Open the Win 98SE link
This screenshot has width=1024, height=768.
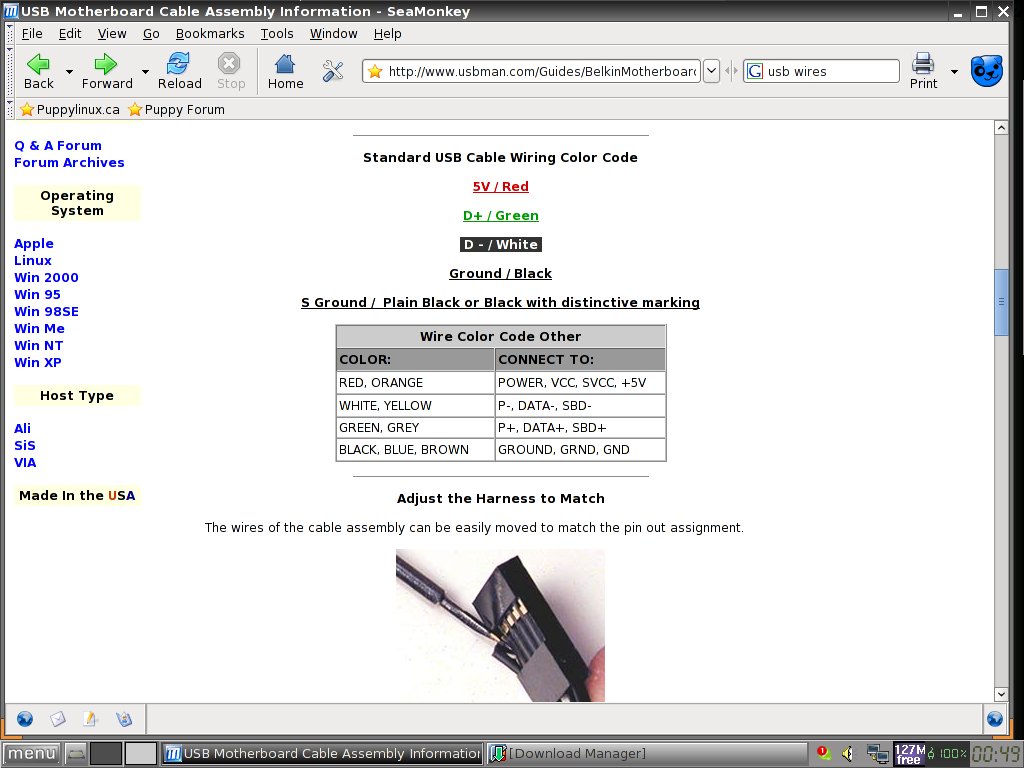coord(46,312)
